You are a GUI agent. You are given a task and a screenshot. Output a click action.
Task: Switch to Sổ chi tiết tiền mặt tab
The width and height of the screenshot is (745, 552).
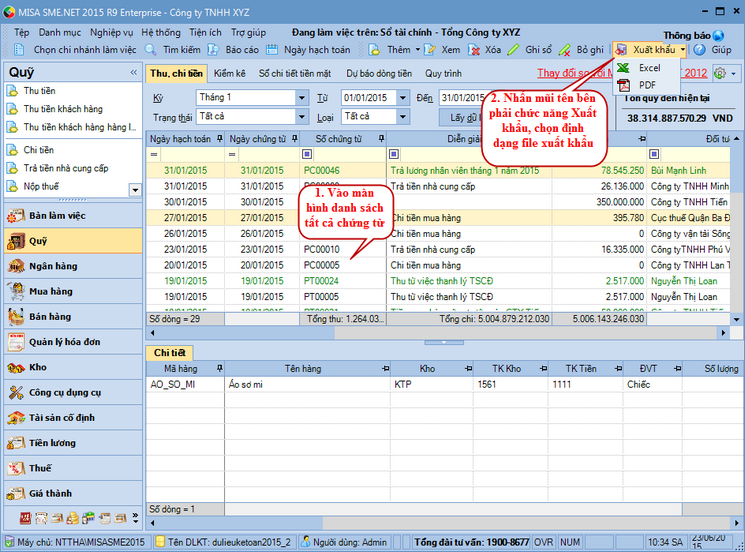295,73
